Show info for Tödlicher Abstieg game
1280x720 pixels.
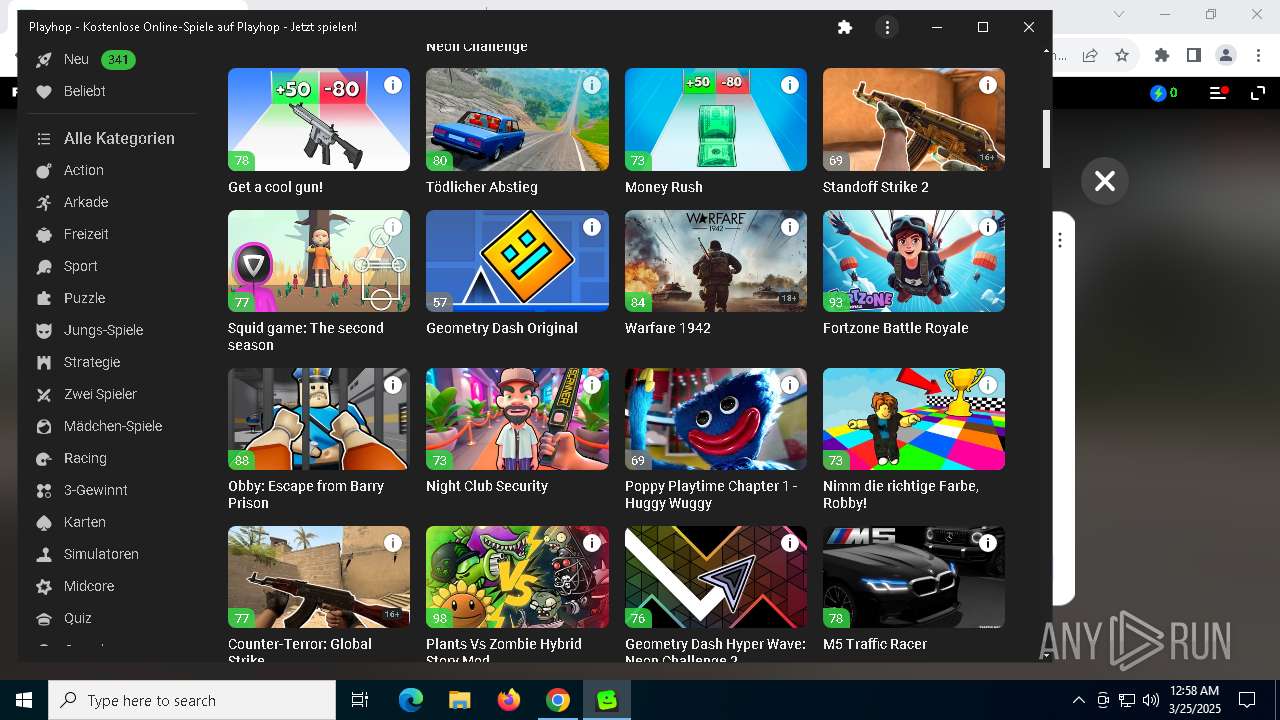[x=592, y=85]
